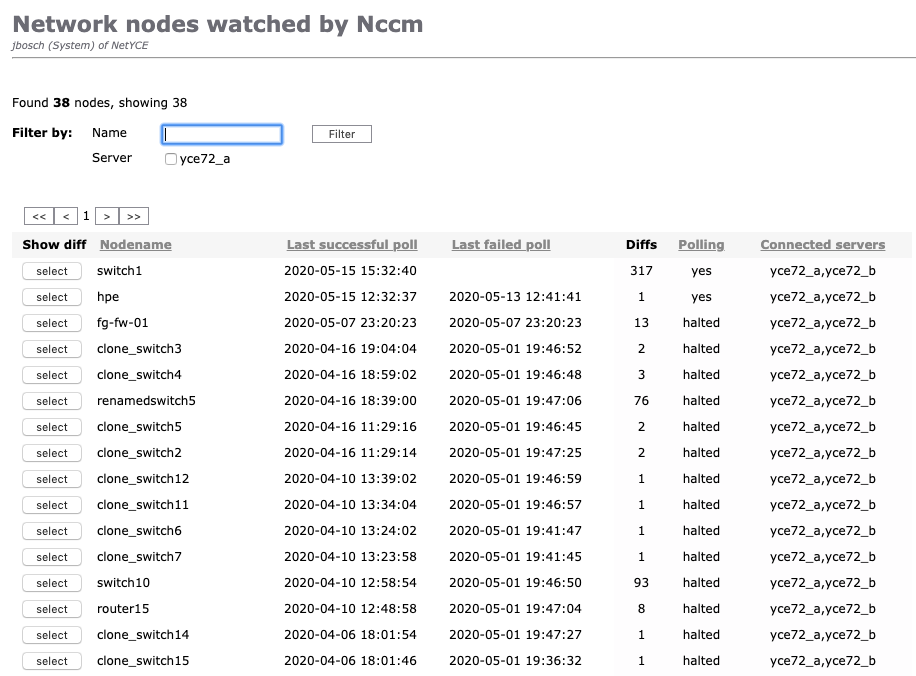Go to next page with > button
916x676 pixels.
tap(107, 216)
